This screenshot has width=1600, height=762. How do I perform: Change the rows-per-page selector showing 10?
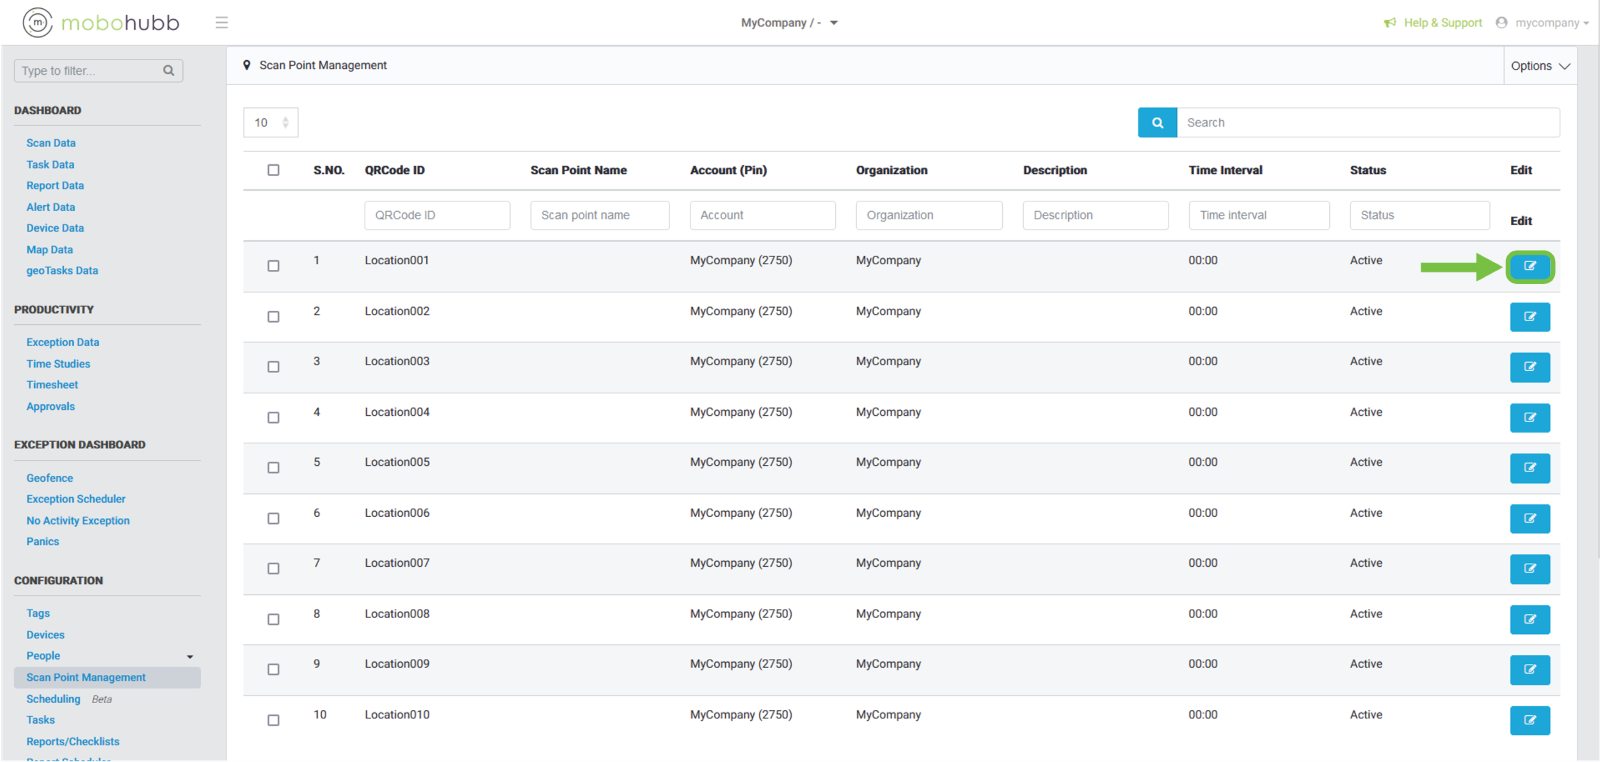pos(271,123)
